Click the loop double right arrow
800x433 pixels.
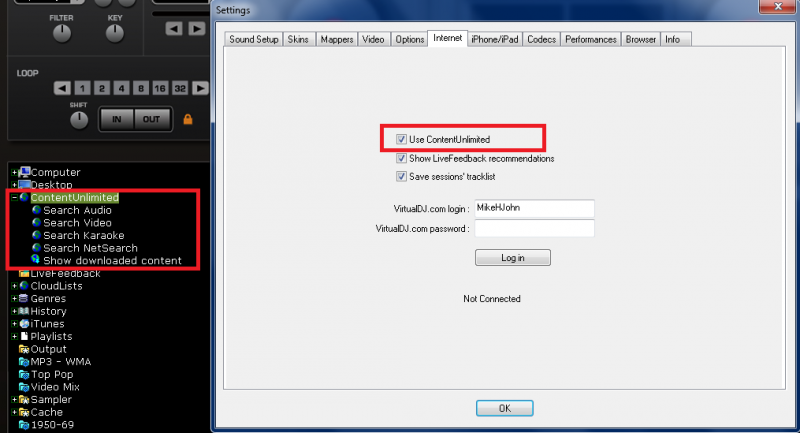[200, 88]
